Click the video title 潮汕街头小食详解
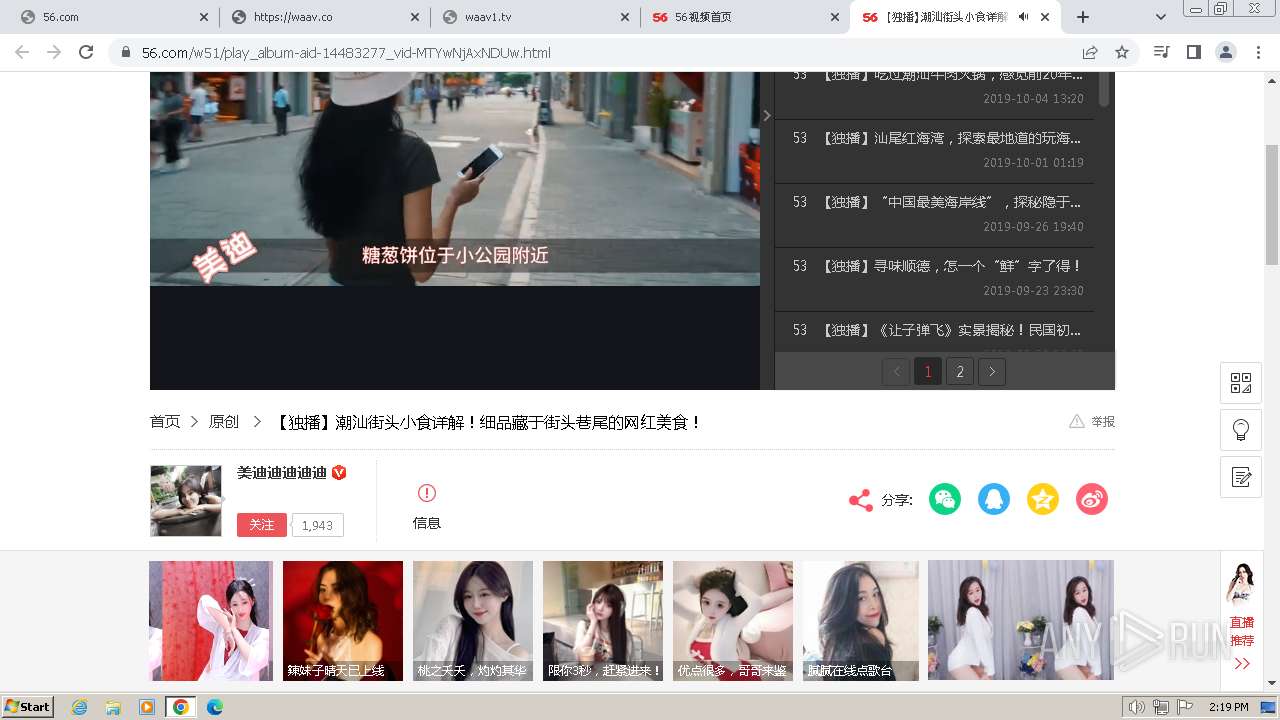Image resolution: width=1280 pixels, height=720 pixels. pyautogui.click(x=488, y=422)
